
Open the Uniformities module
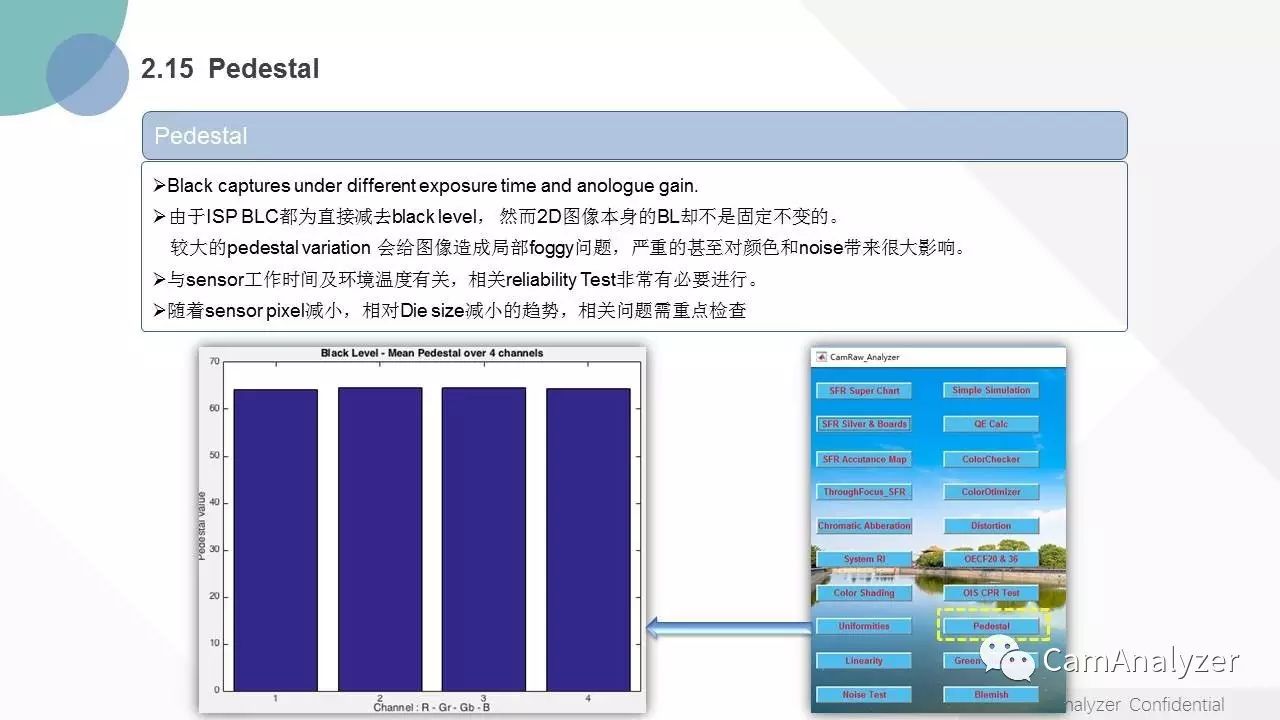pos(864,626)
